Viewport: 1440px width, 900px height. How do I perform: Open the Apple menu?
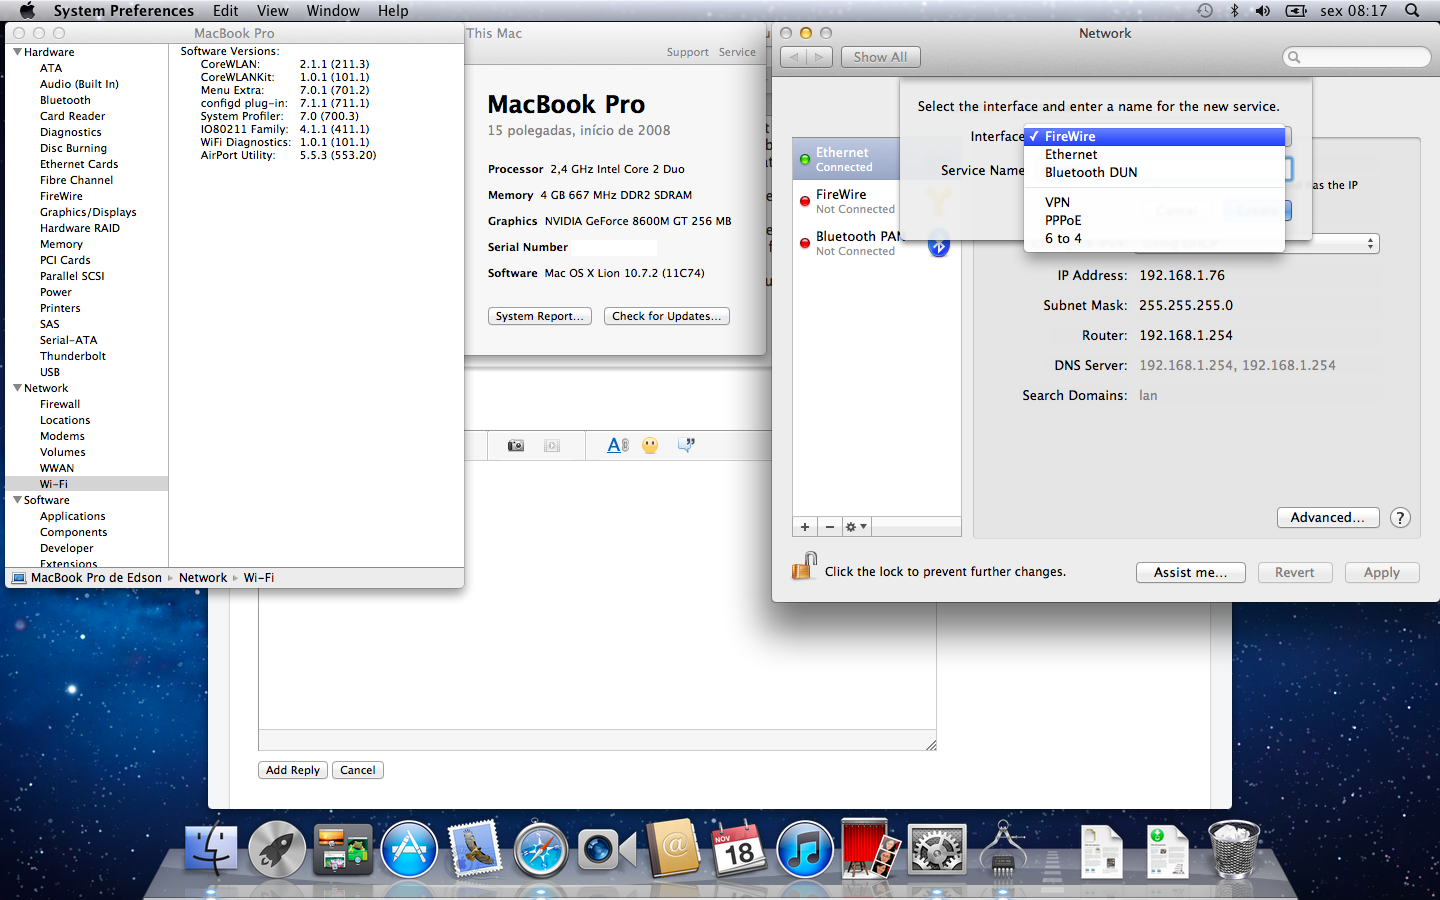tap(27, 11)
